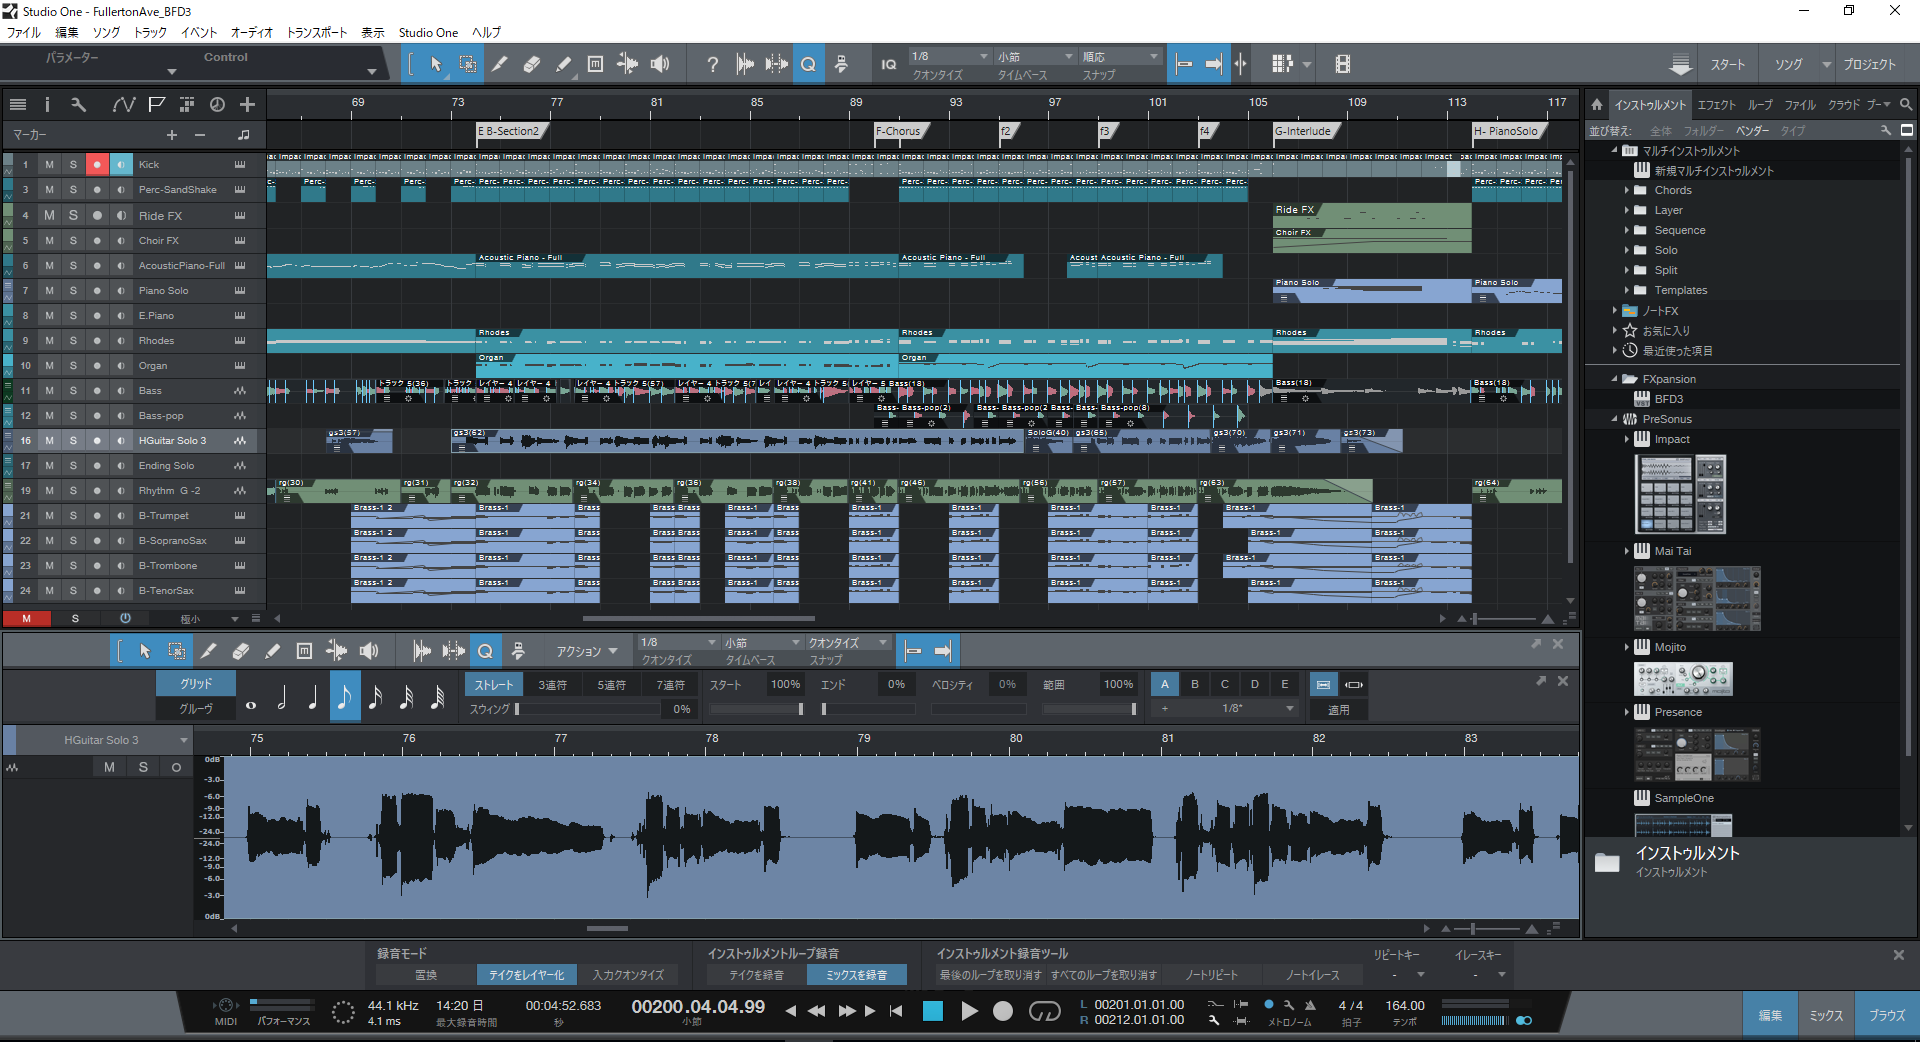Disarm record on Kick track
Viewport: 1920px width, 1042px height.
[x=97, y=164]
